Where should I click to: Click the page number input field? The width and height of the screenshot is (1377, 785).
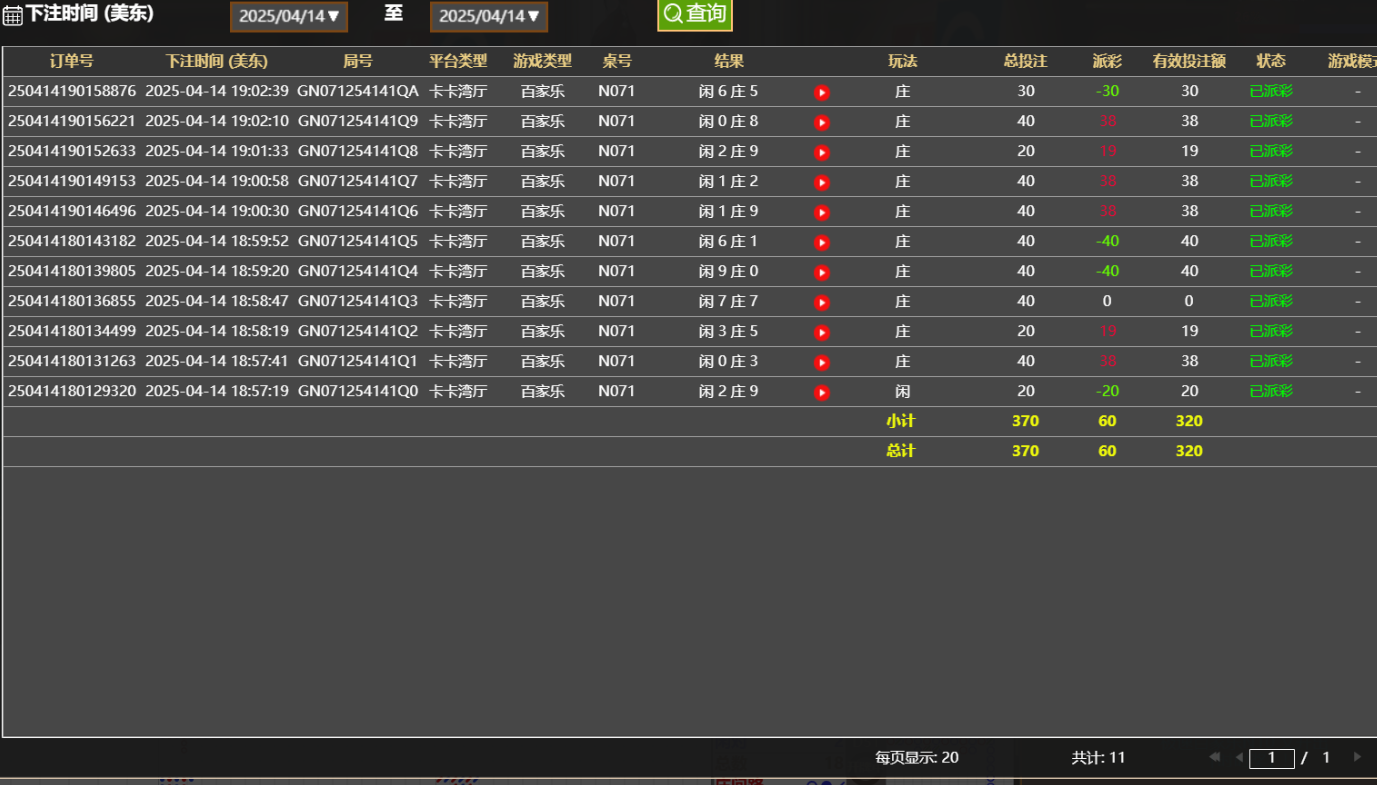1272,758
